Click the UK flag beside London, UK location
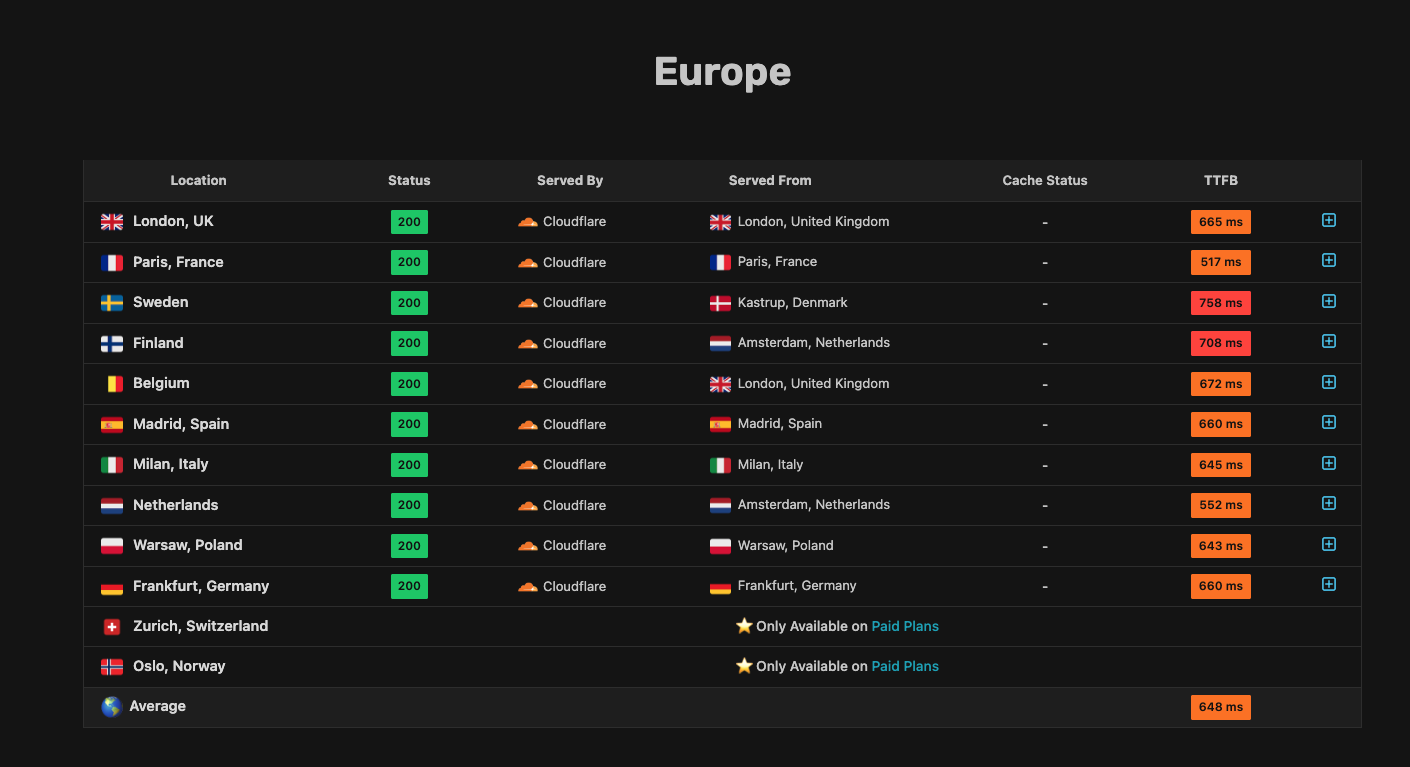Screen dimensions: 1410x767 point(112,222)
